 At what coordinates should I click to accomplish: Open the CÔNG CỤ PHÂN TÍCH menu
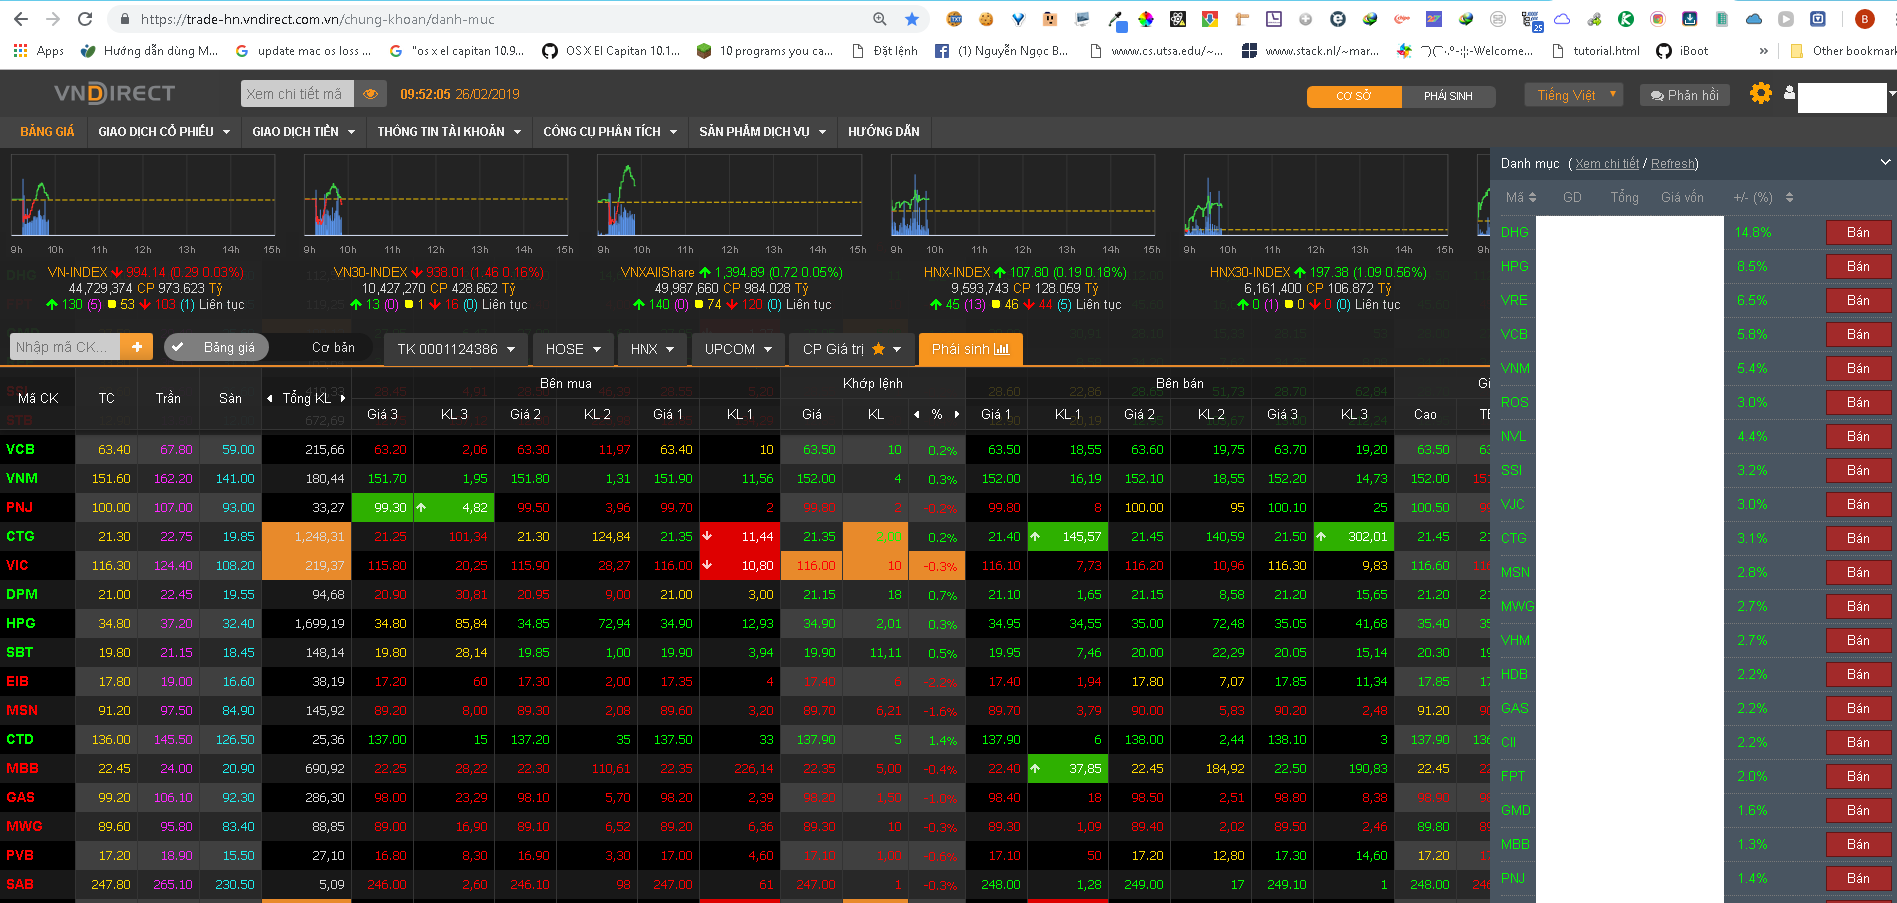click(x=610, y=131)
